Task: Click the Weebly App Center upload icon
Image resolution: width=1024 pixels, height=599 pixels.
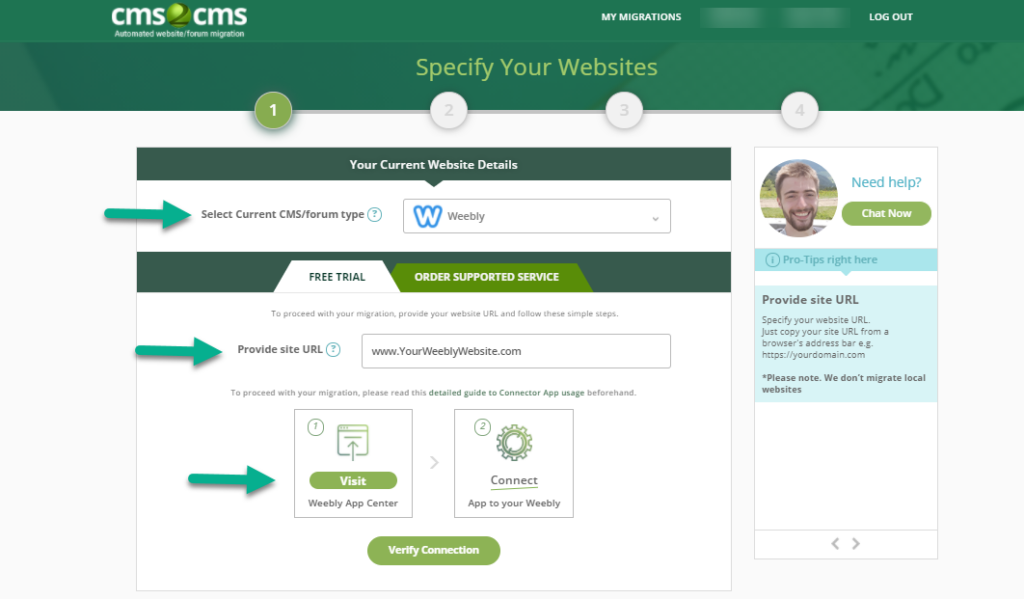Action: tap(353, 442)
